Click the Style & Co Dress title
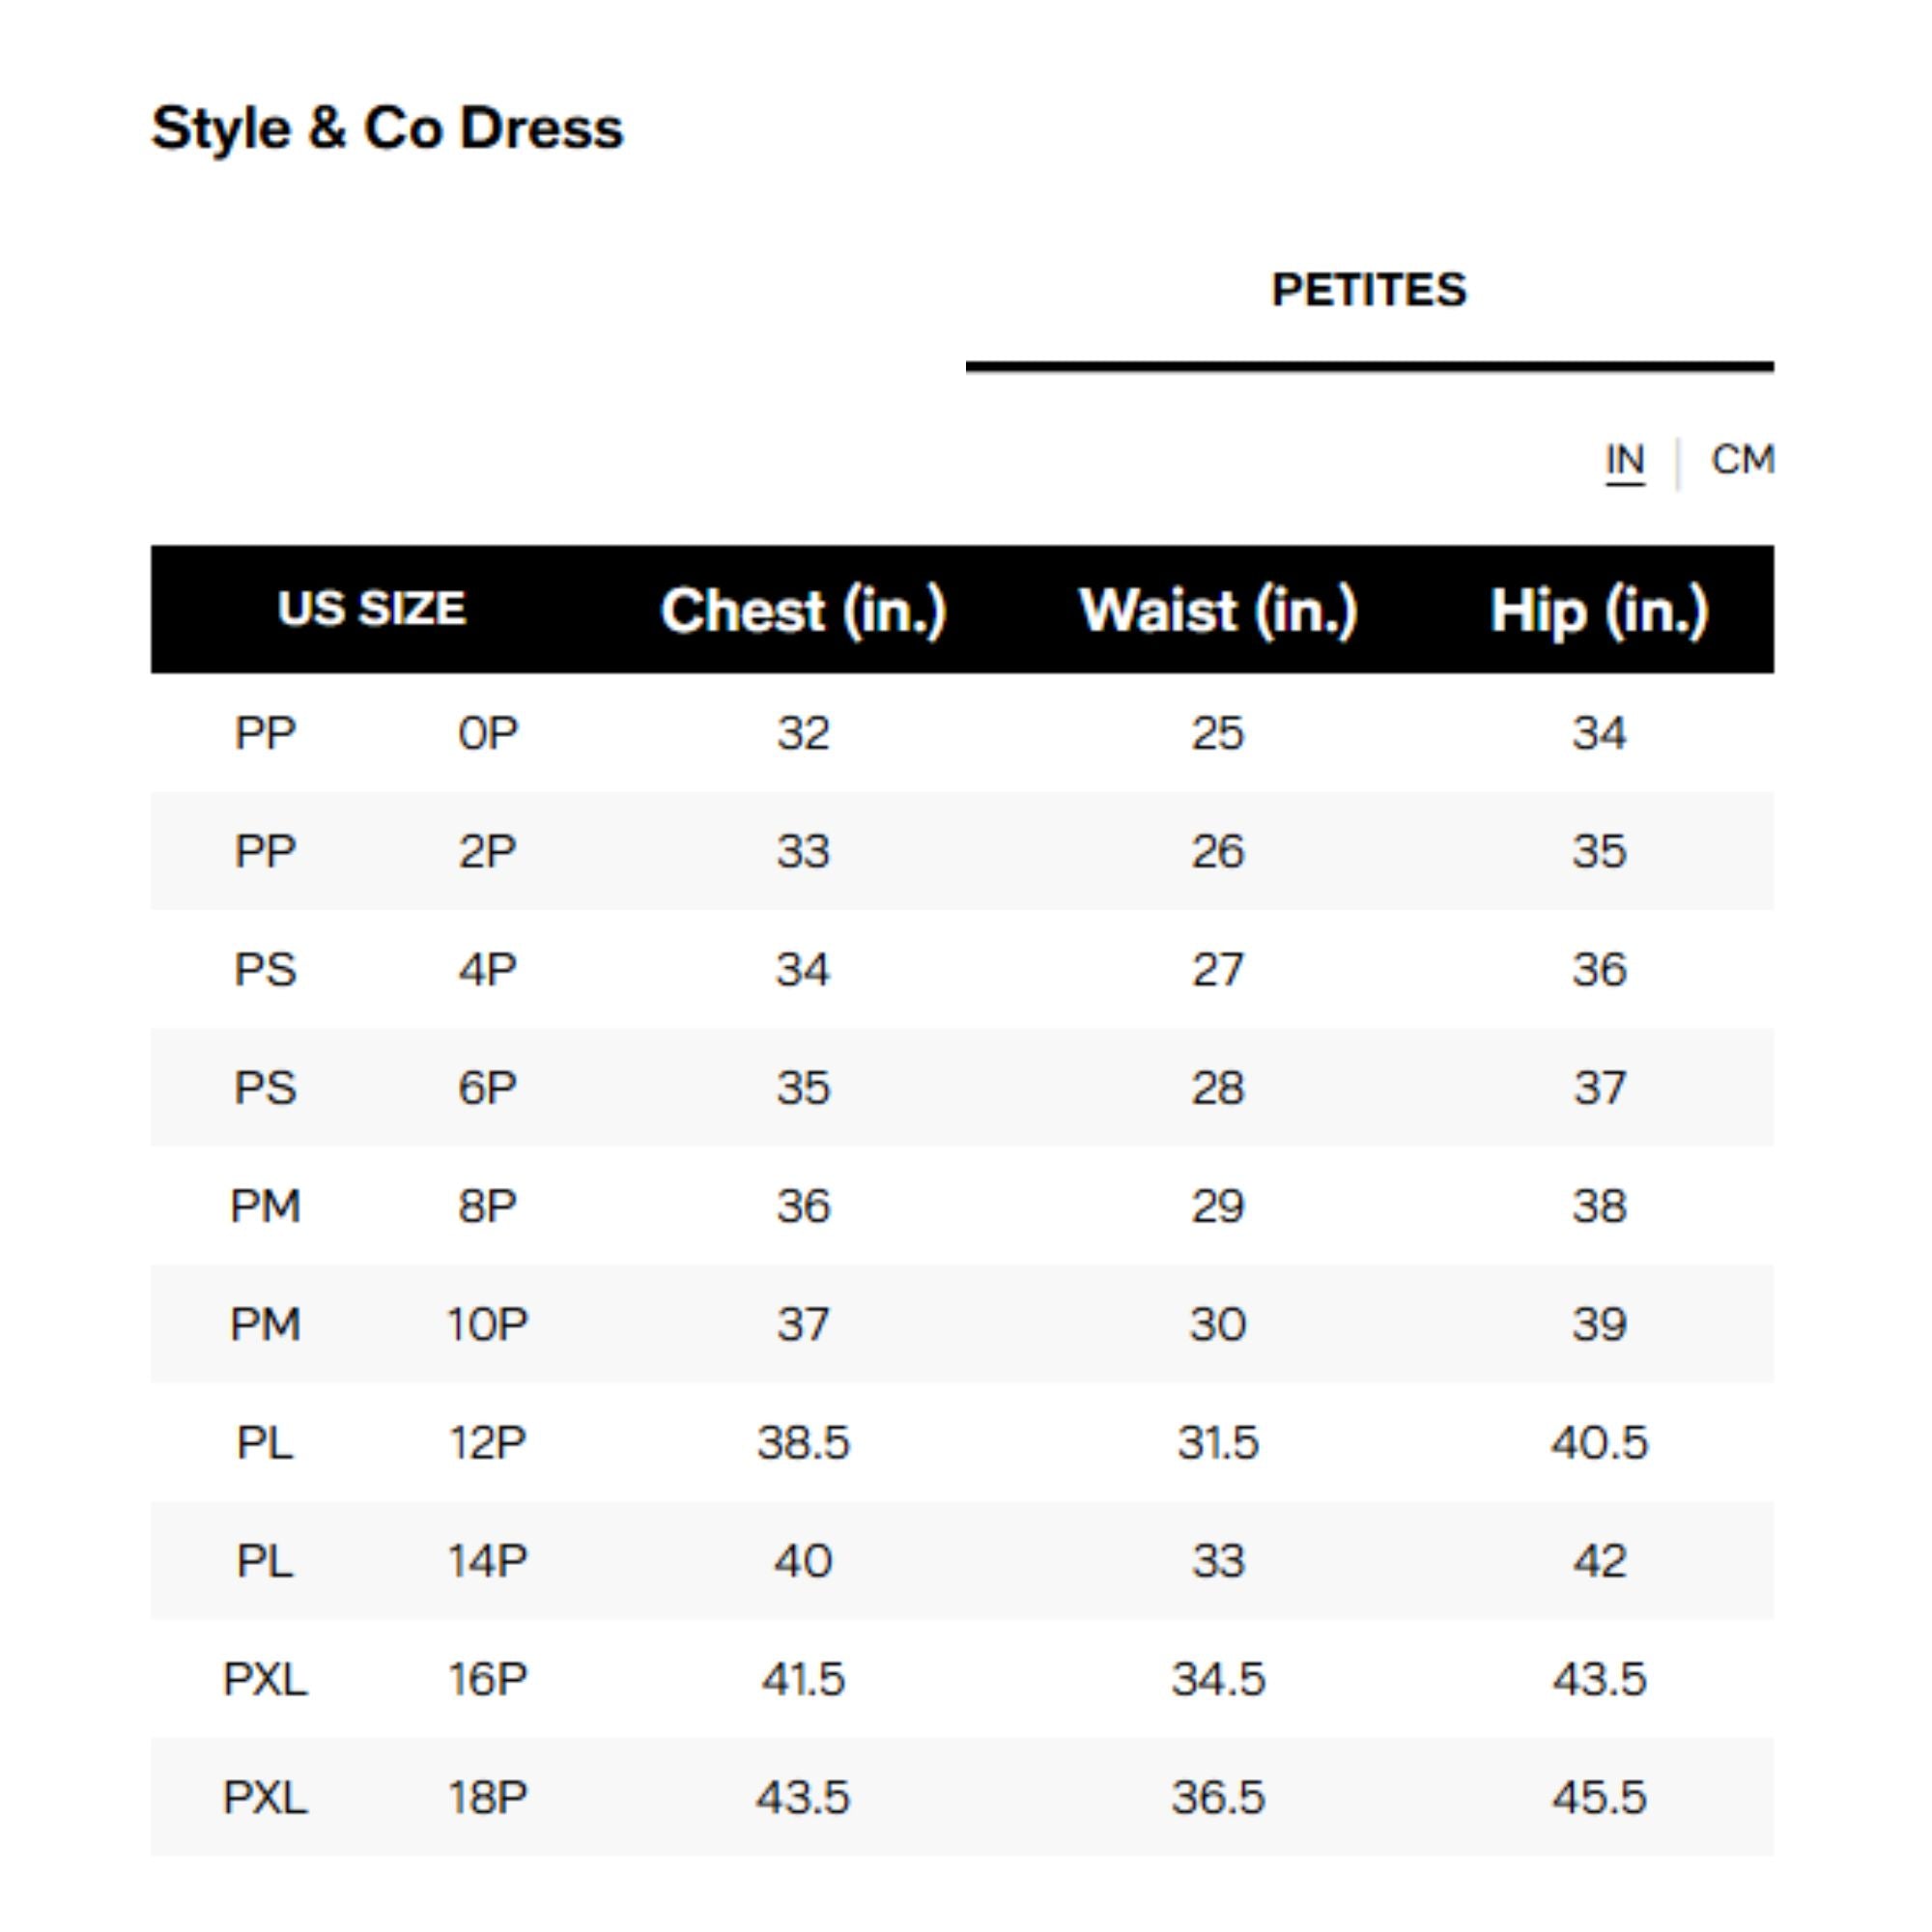 (387, 129)
